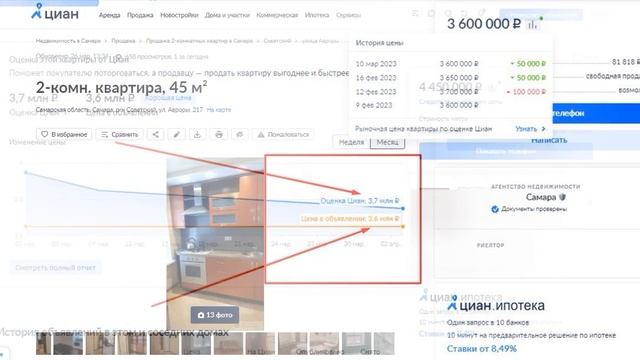The width and height of the screenshot is (640, 360).
Task: Click the Оценка Циан 3,7 млн chart label
Action: point(360,201)
